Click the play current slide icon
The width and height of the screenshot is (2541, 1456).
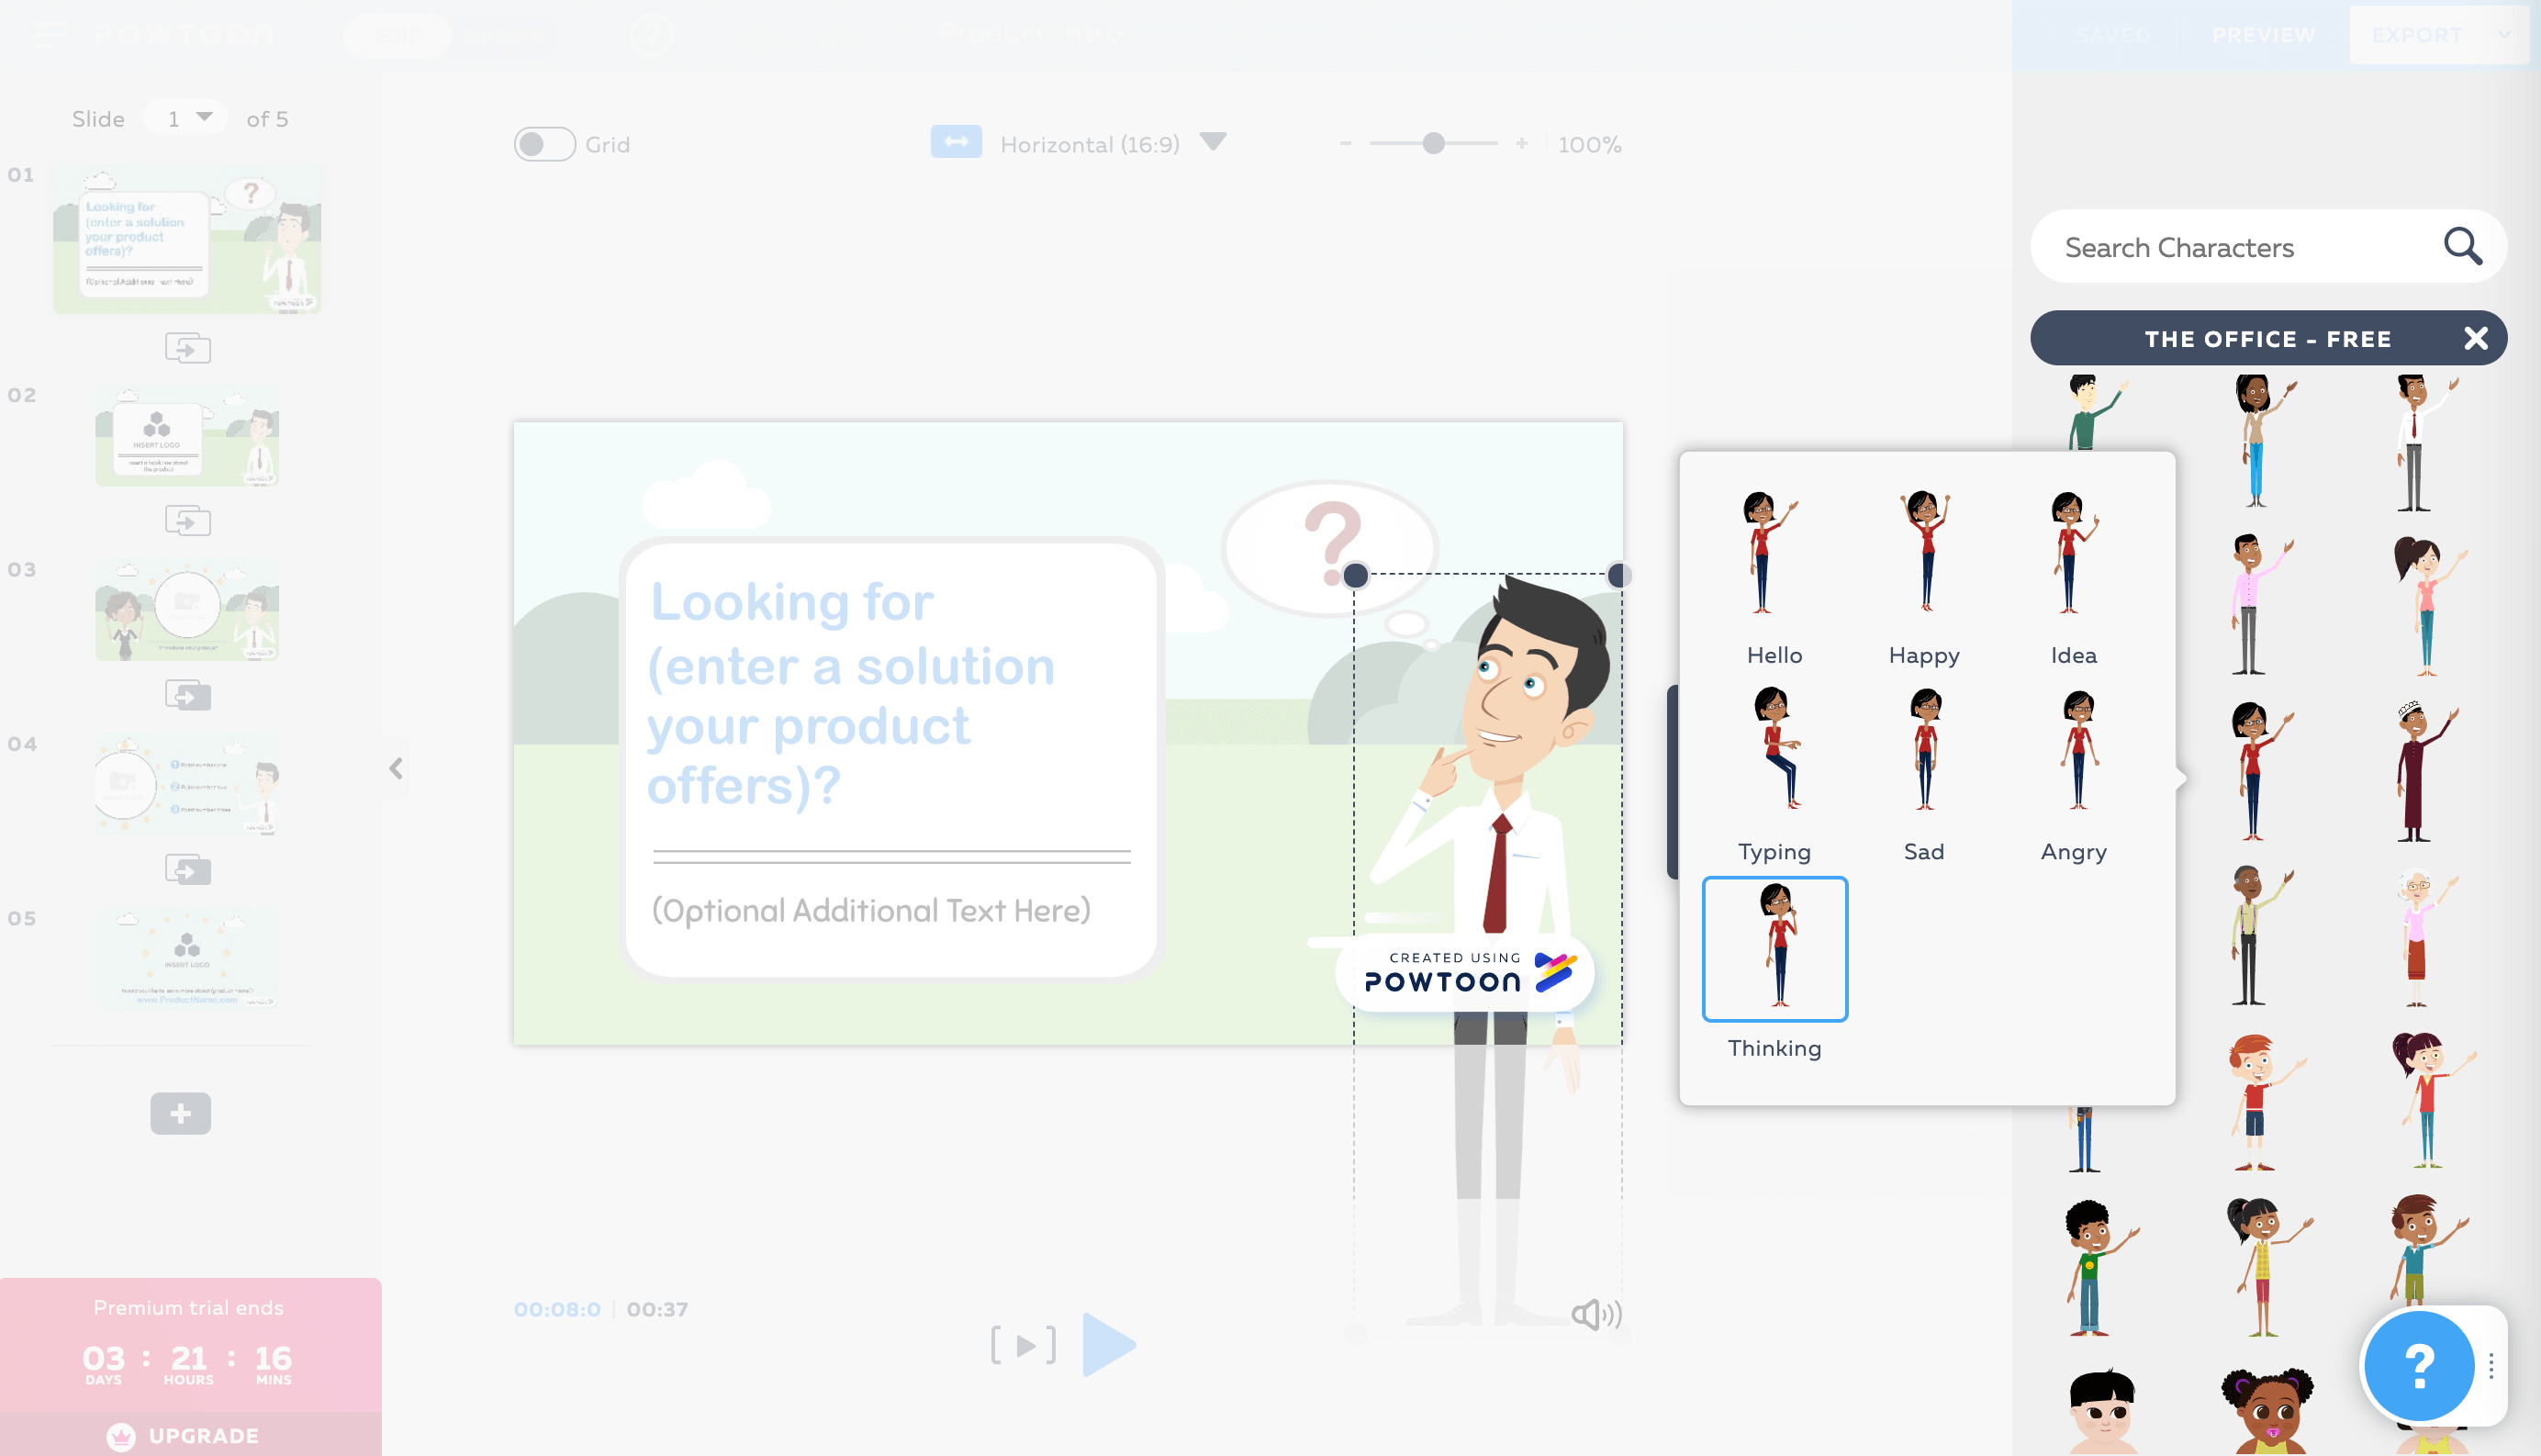1022,1345
